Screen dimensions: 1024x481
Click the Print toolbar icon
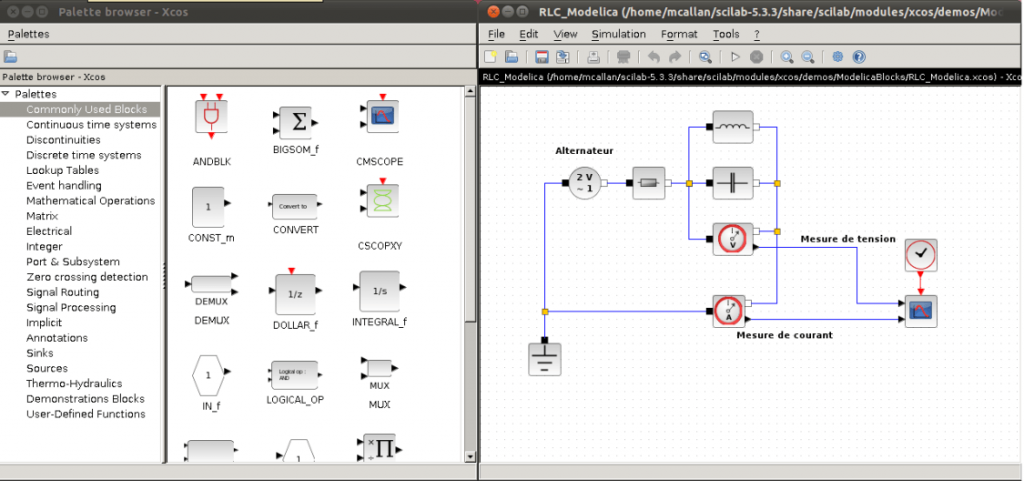[x=593, y=57]
